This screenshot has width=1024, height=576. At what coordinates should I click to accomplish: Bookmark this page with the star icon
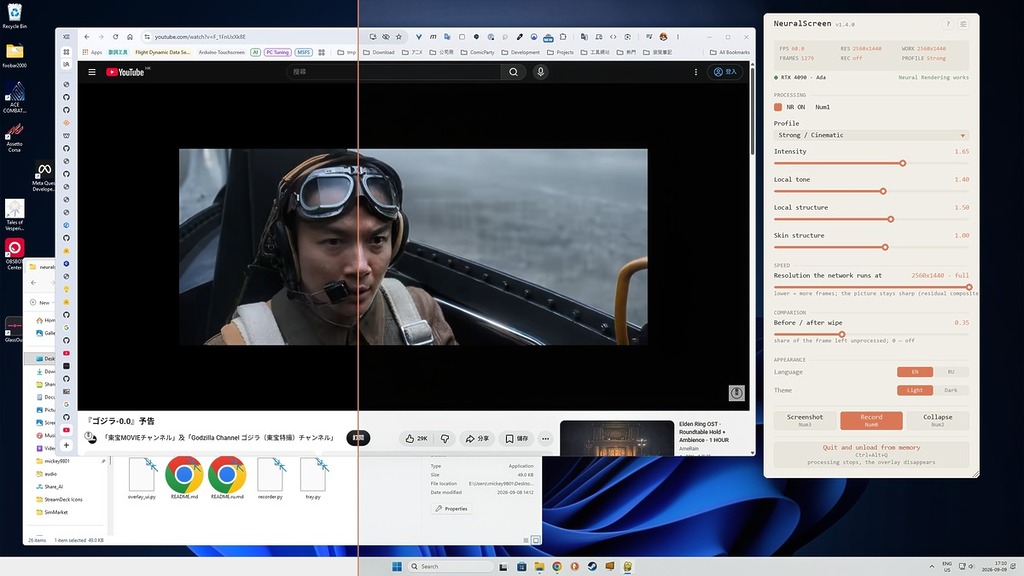[399, 37]
